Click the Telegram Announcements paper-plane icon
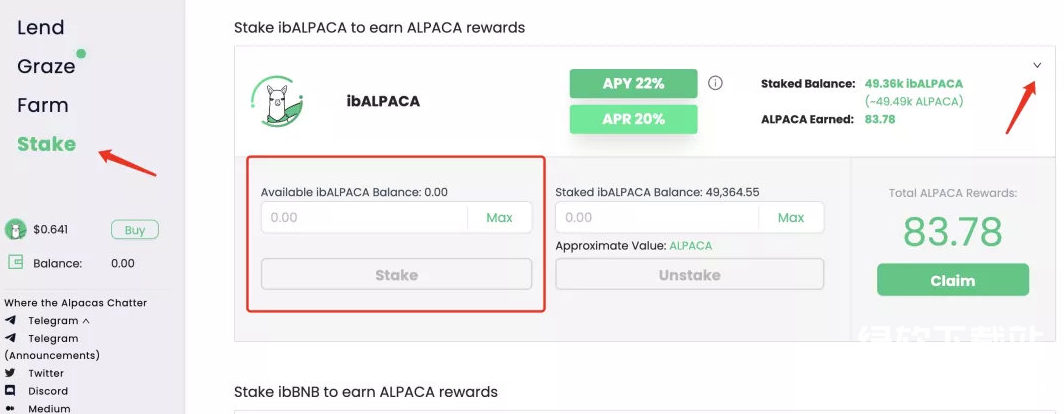The image size is (1064, 414). tap(10, 338)
